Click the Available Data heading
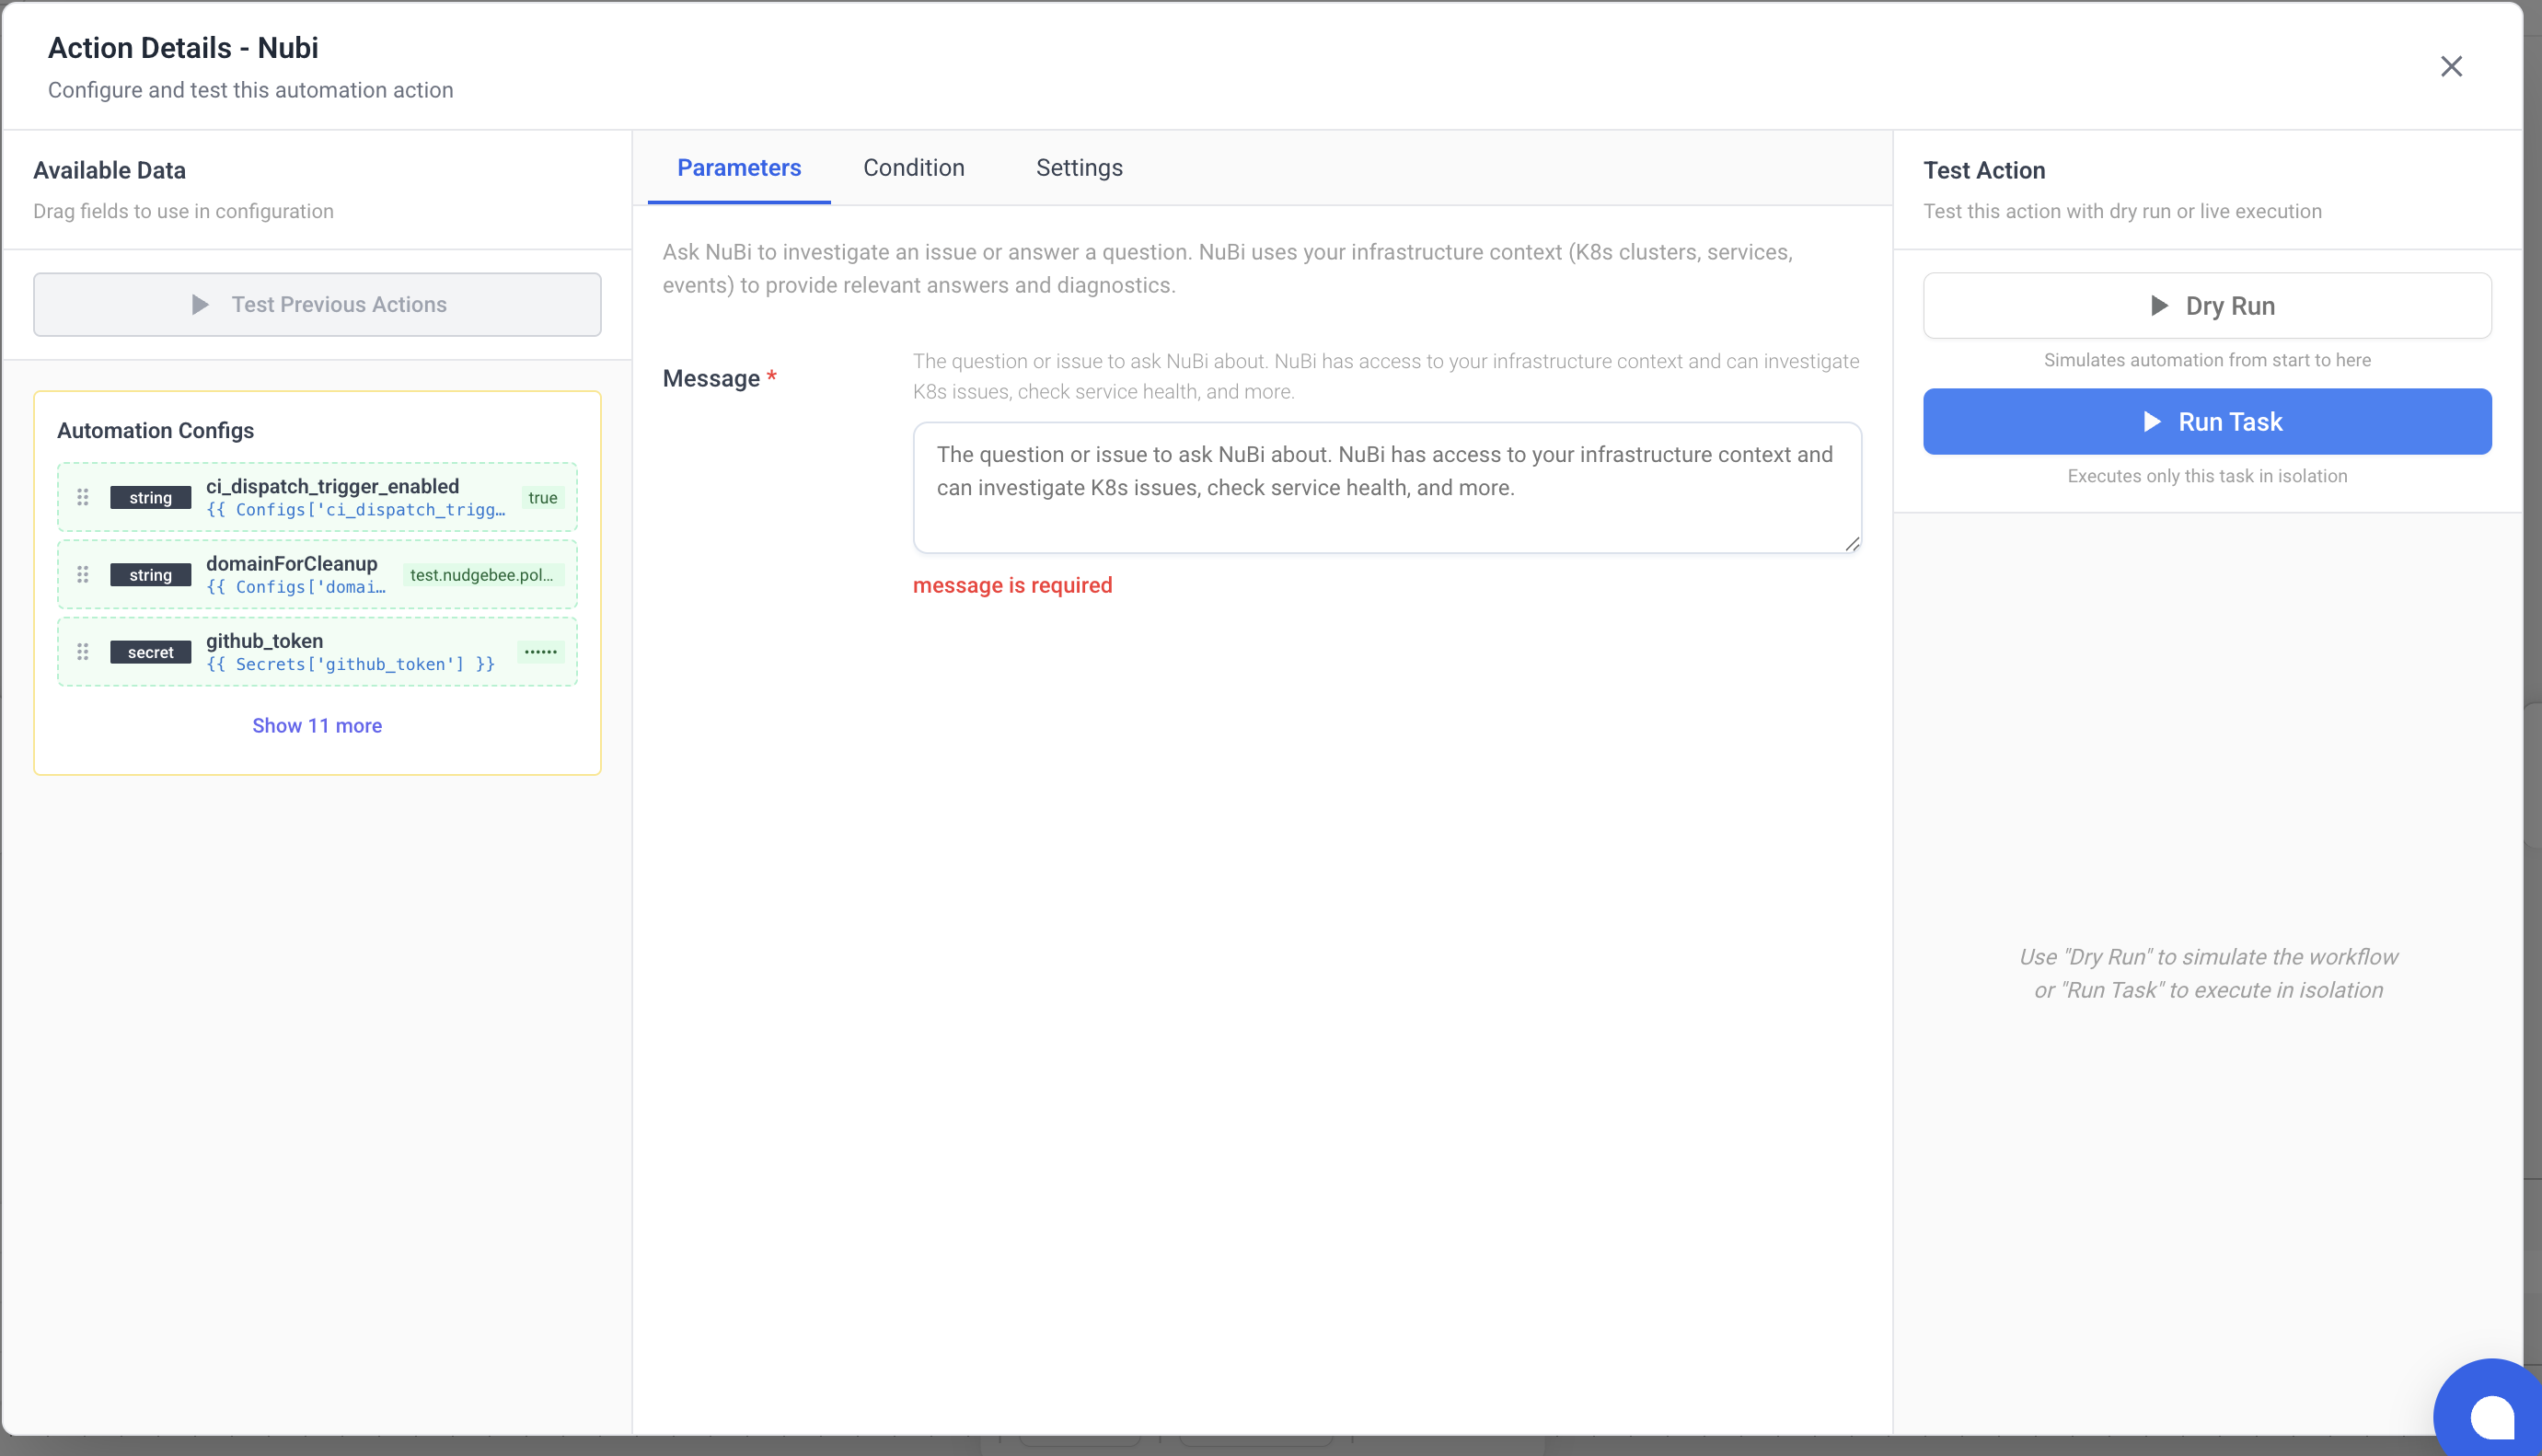Viewport: 2542px width, 1456px height. click(109, 170)
